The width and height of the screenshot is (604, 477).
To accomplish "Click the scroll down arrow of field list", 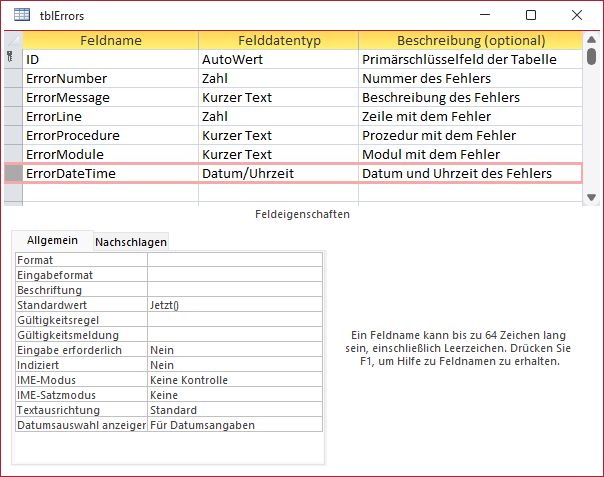I will (x=591, y=198).
